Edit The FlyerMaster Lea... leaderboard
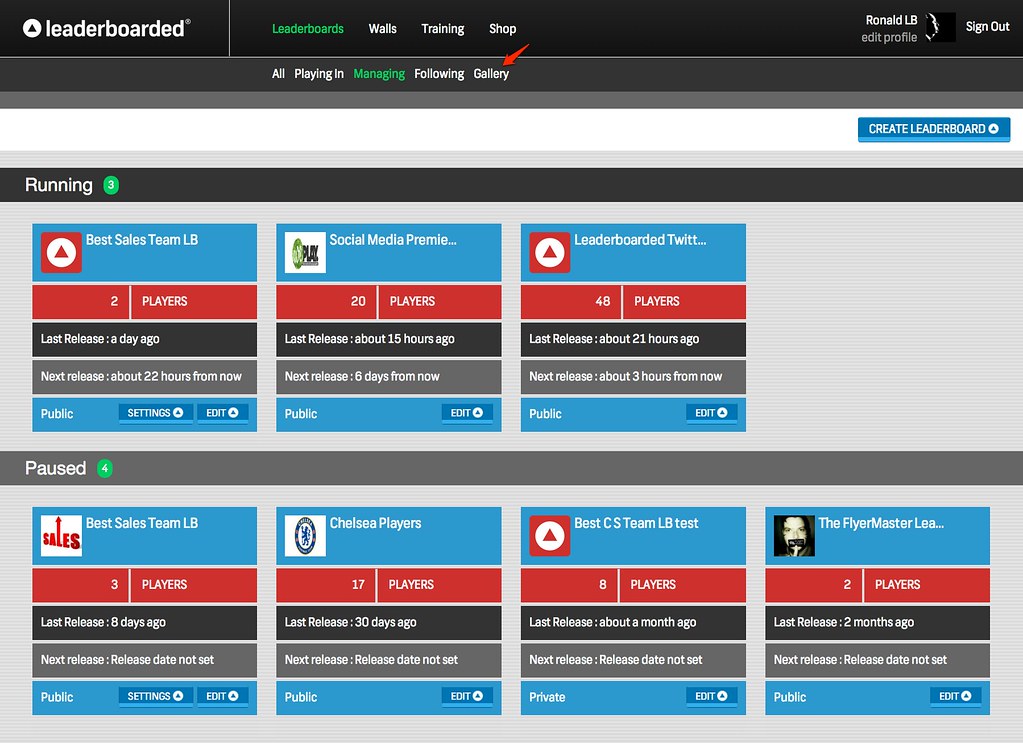This screenshot has width=1023, height=743. (x=955, y=696)
